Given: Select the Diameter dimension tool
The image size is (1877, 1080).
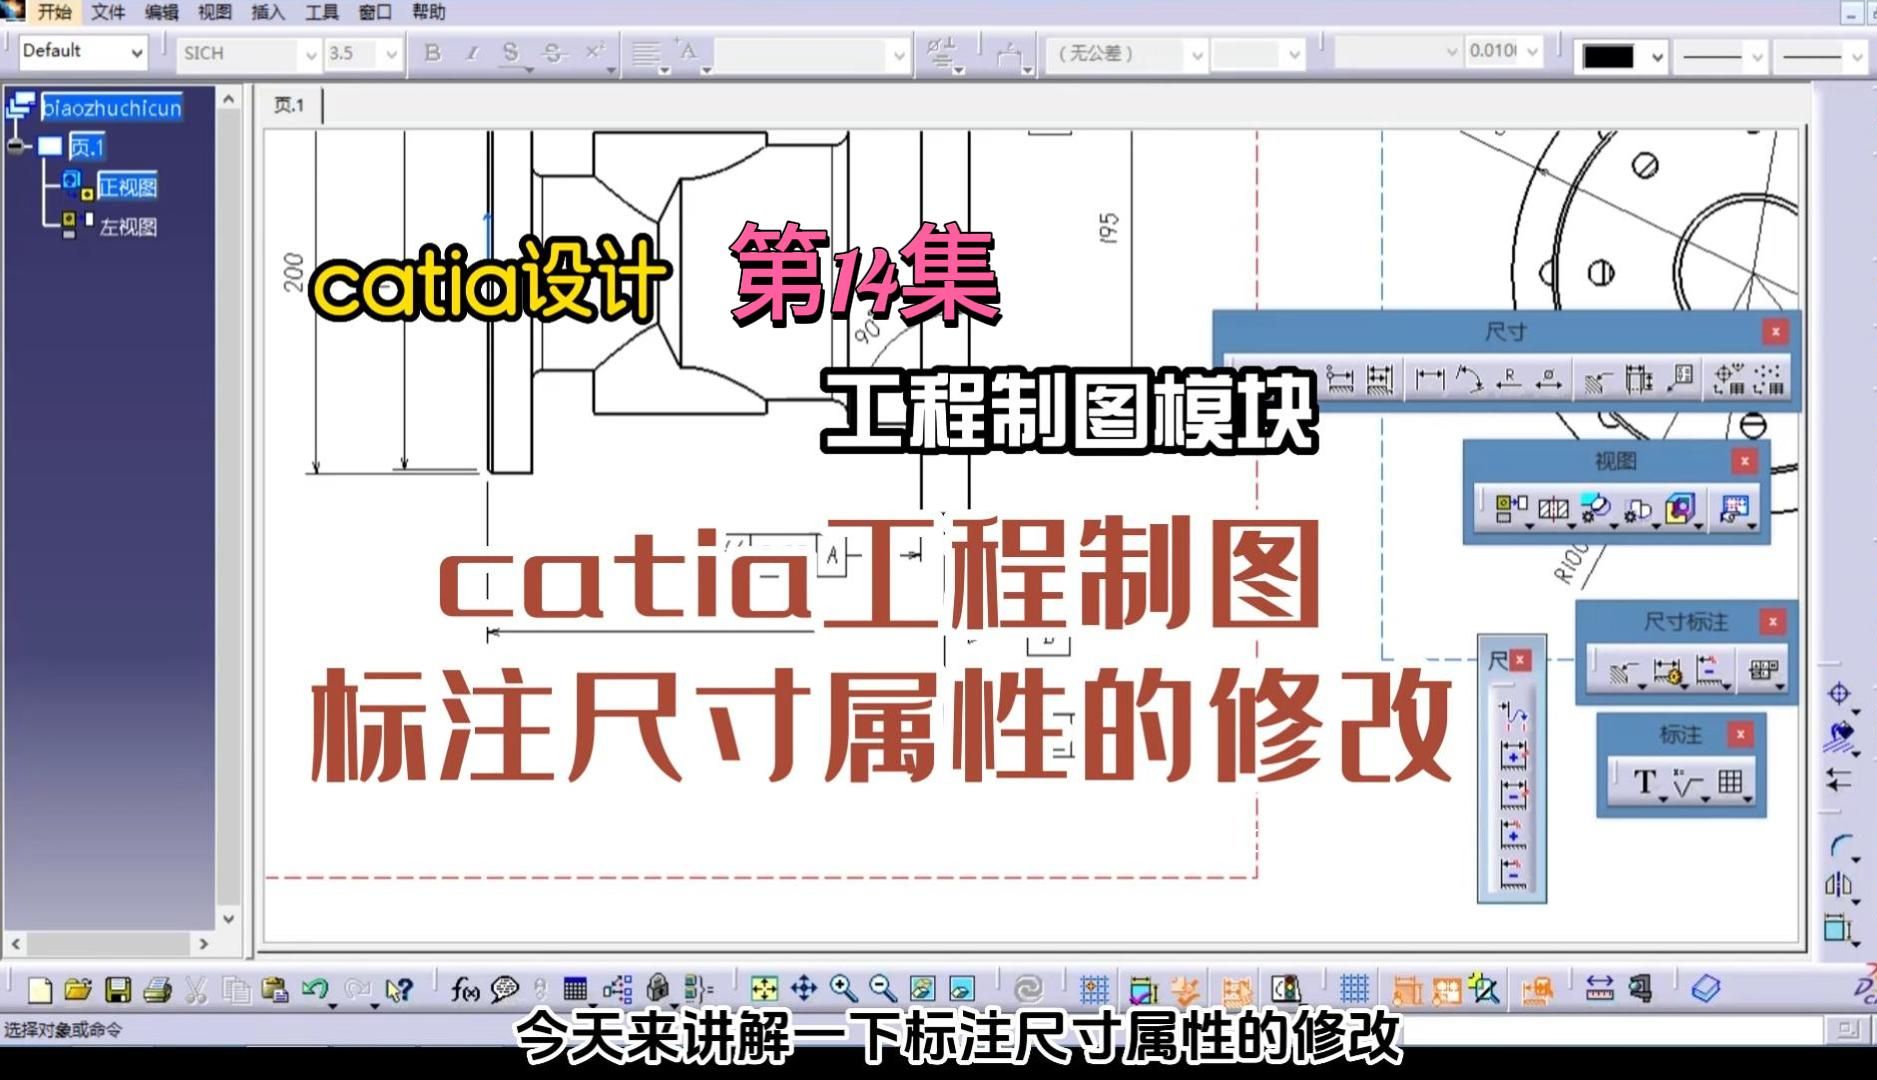Looking at the screenshot, I should coord(1549,379).
